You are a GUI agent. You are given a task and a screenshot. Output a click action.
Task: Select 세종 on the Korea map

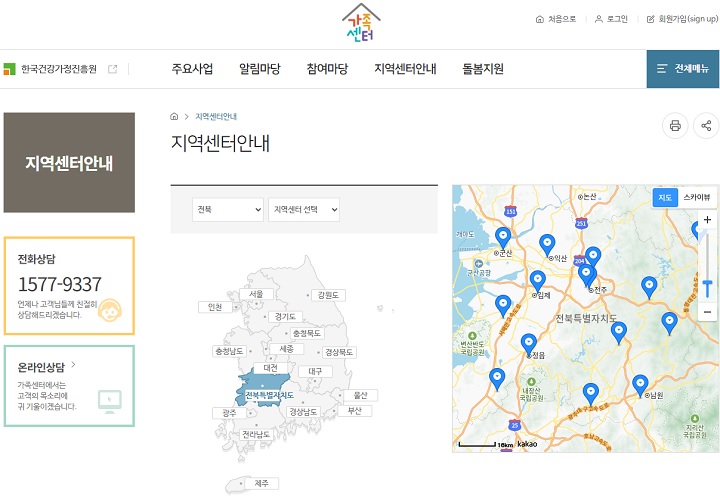coord(287,349)
